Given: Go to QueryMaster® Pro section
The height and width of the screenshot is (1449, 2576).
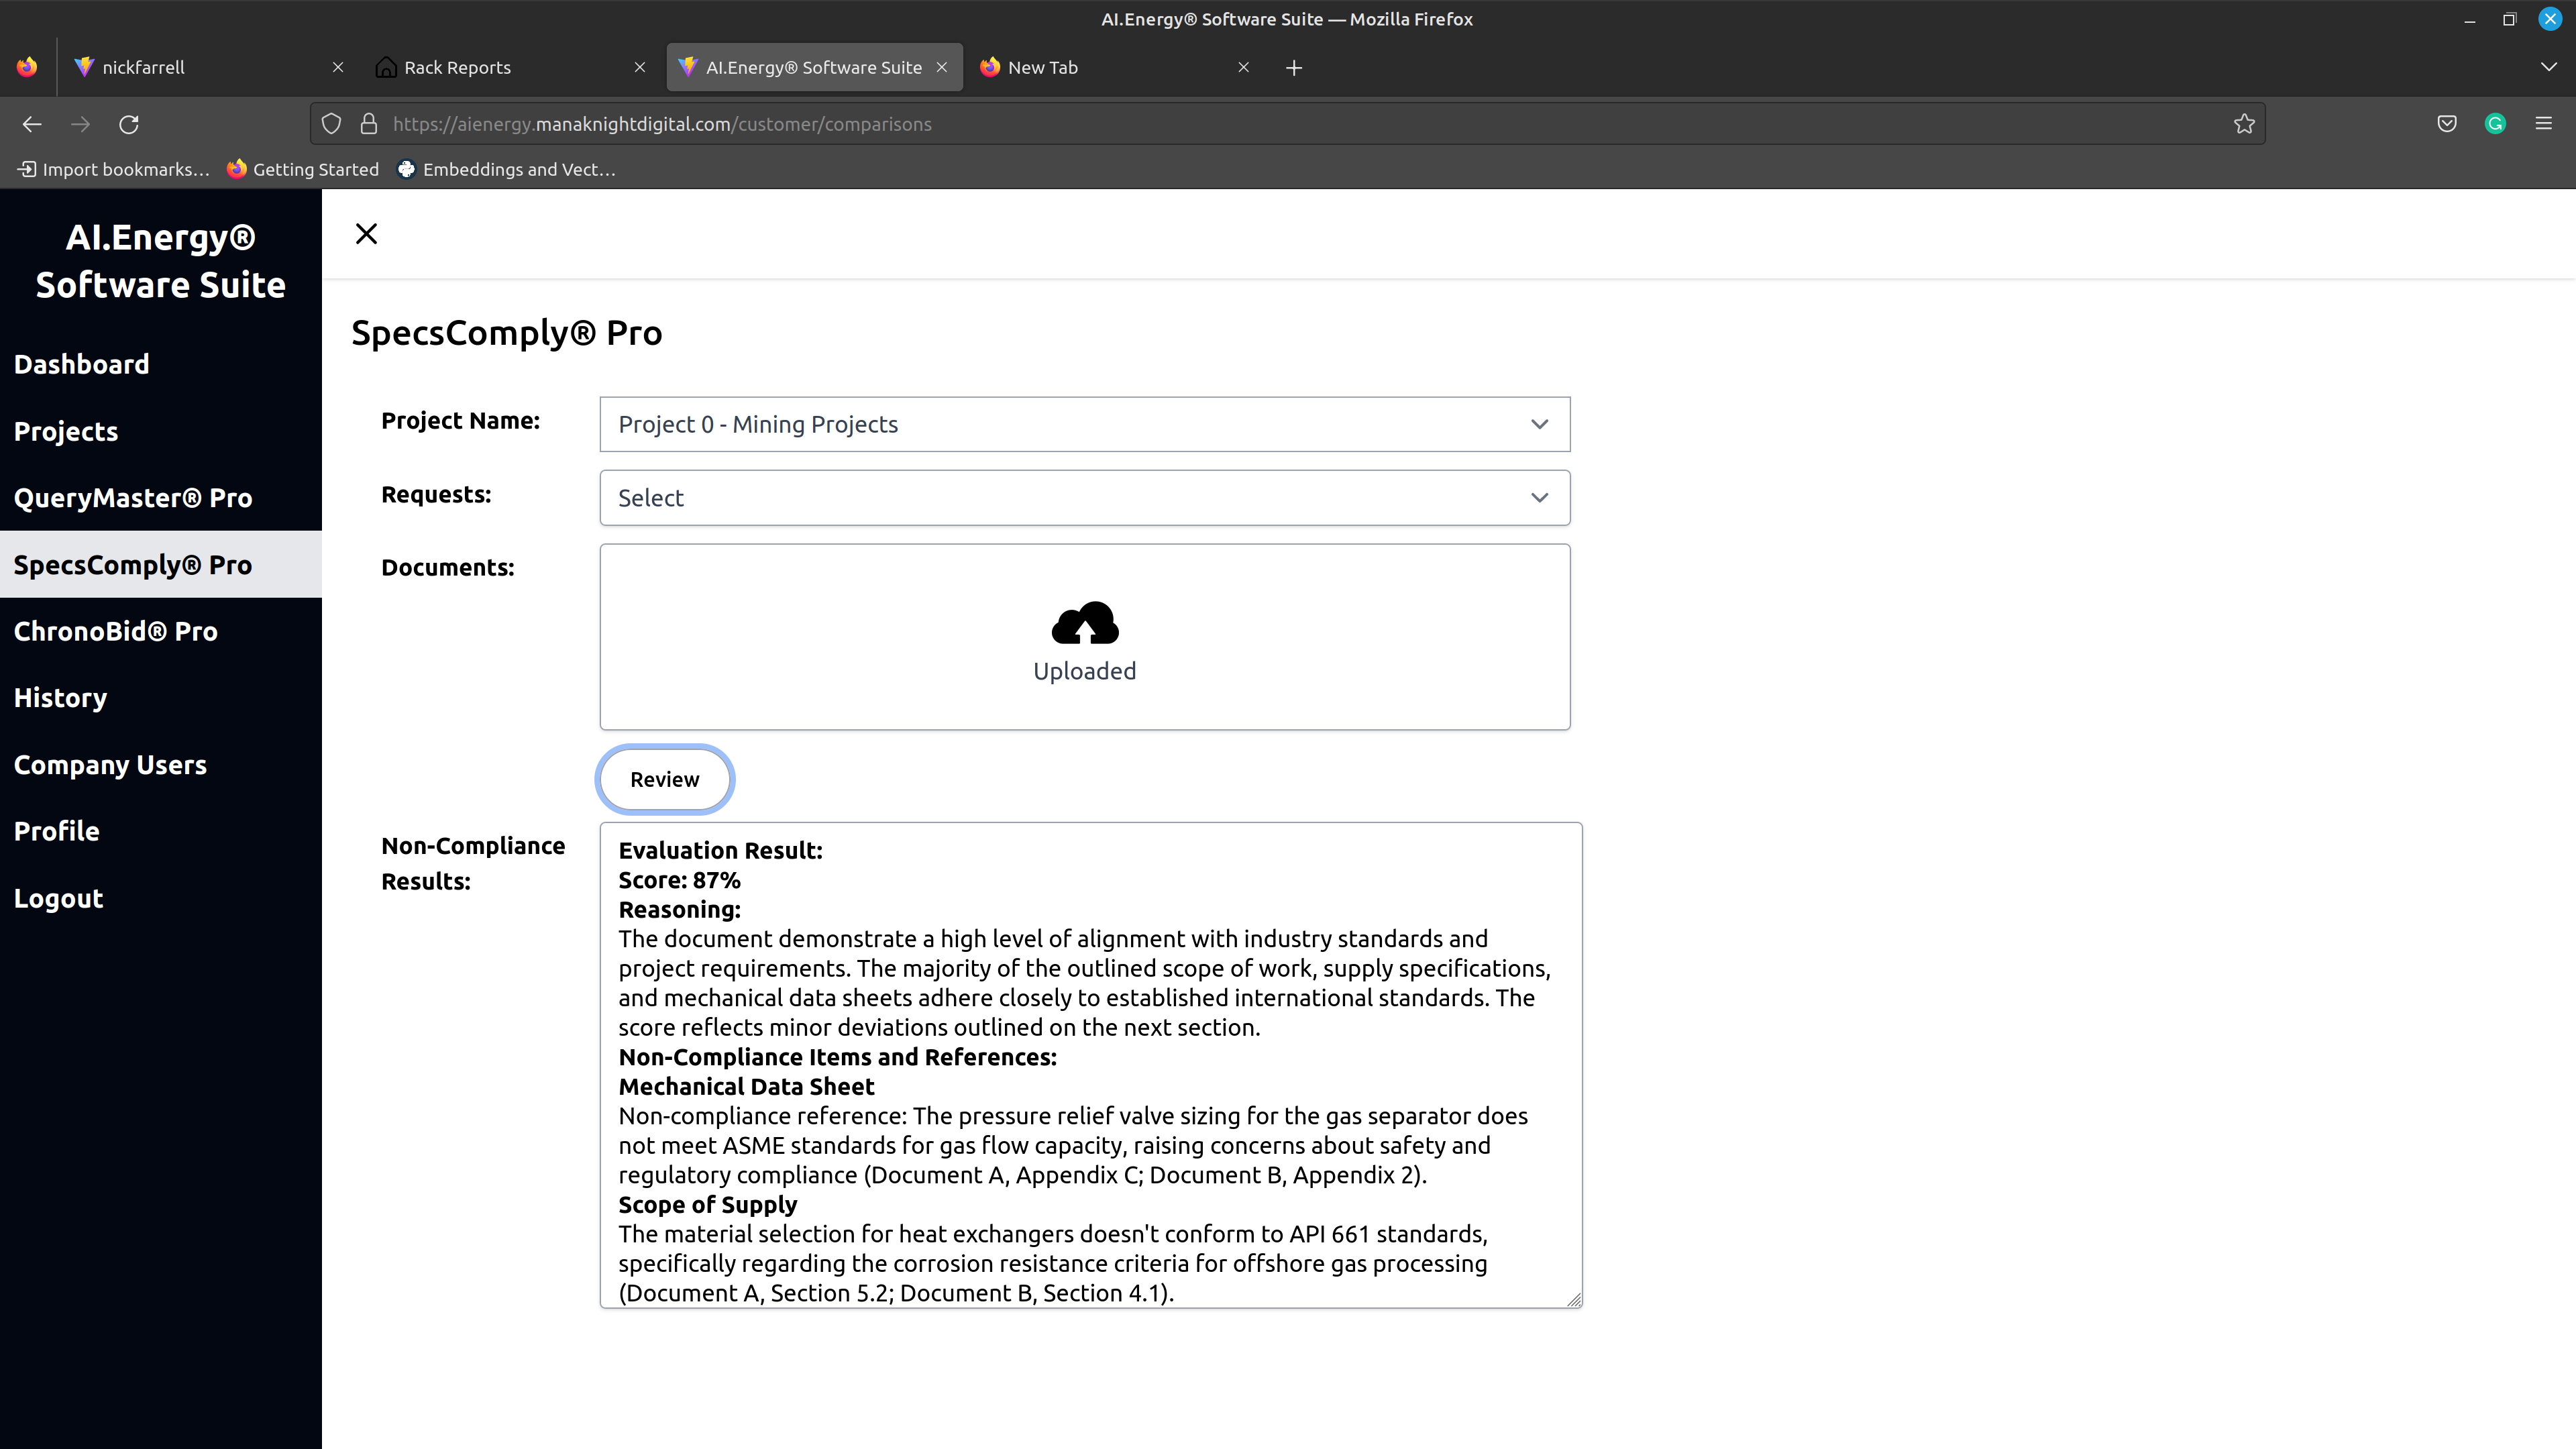Looking at the screenshot, I should tap(133, 498).
